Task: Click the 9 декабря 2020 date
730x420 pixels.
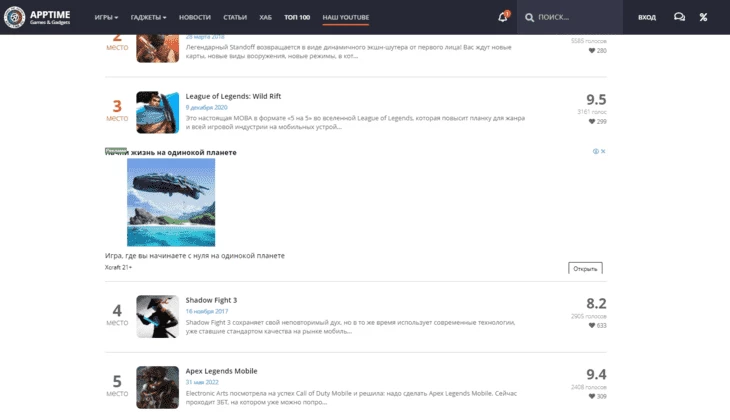Action: click(206, 108)
